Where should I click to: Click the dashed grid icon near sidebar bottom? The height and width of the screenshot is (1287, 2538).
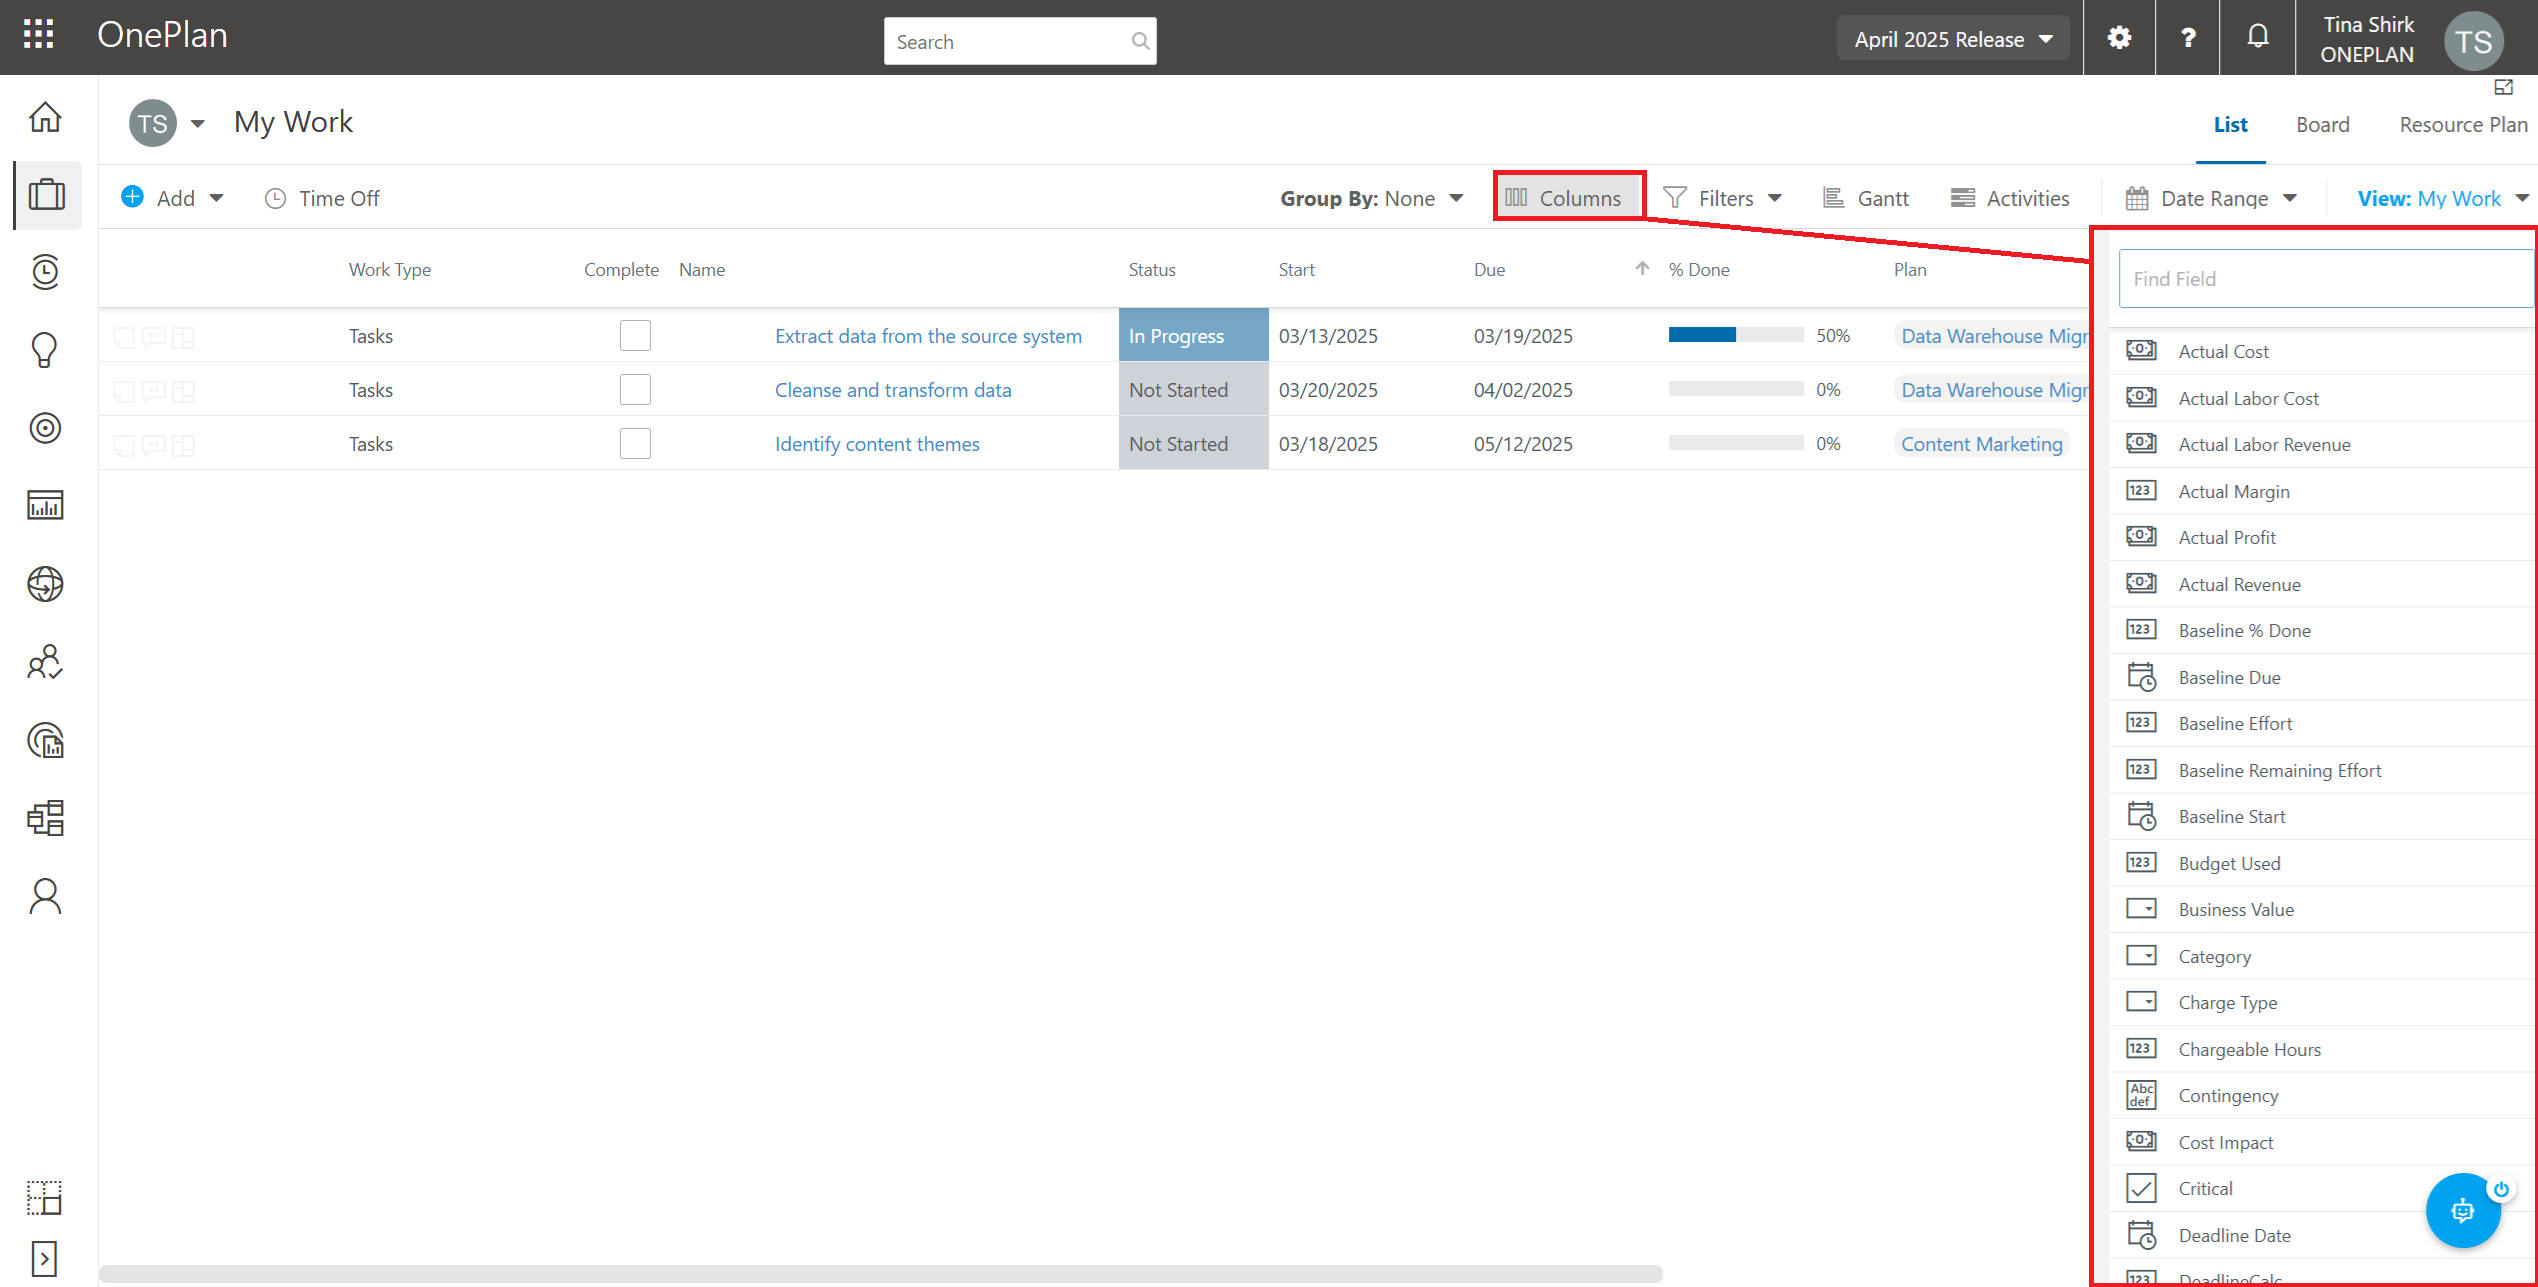pos(44,1197)
